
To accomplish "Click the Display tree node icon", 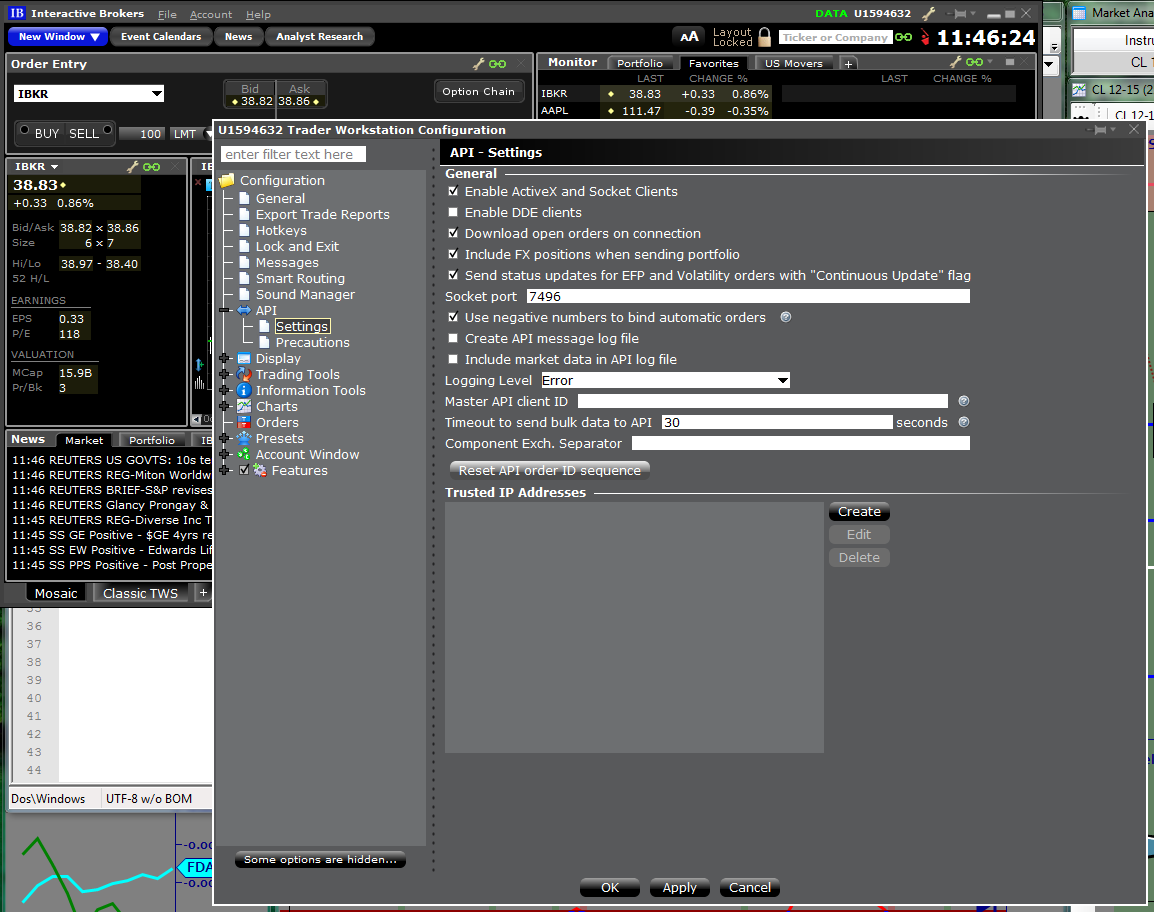I will (x=244, y=358).
